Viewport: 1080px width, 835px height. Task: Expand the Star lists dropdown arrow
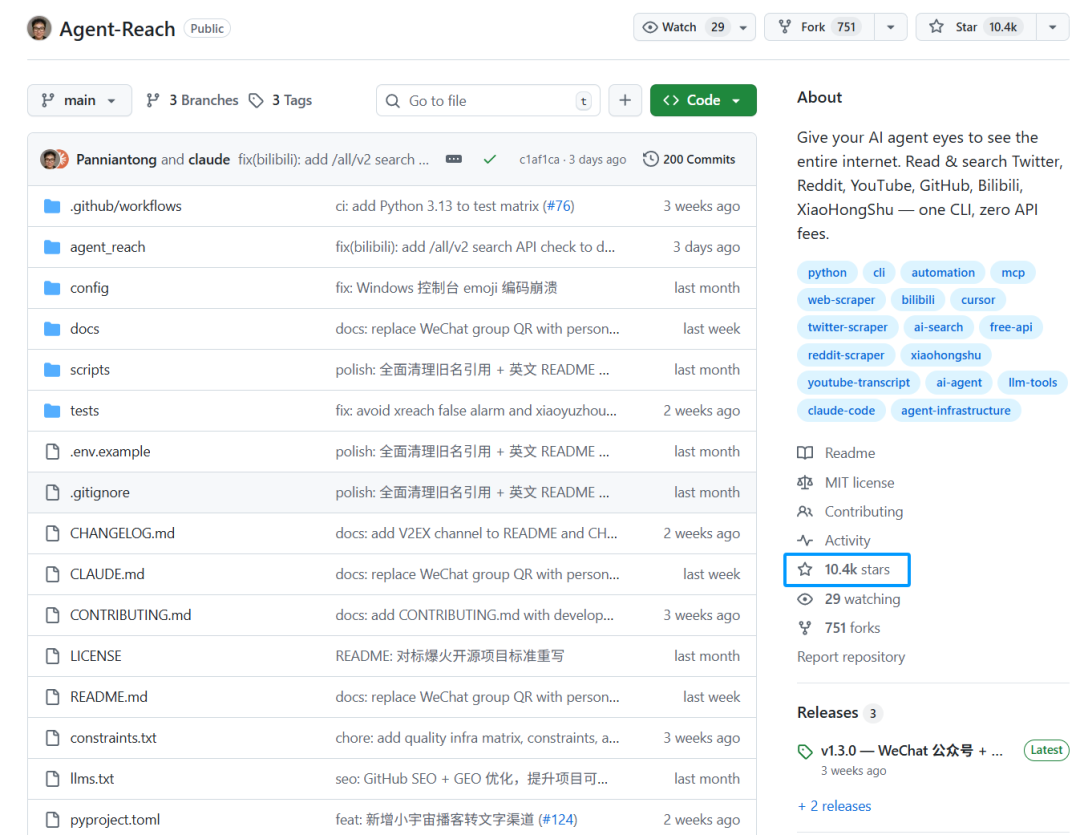pos(1052,27)
